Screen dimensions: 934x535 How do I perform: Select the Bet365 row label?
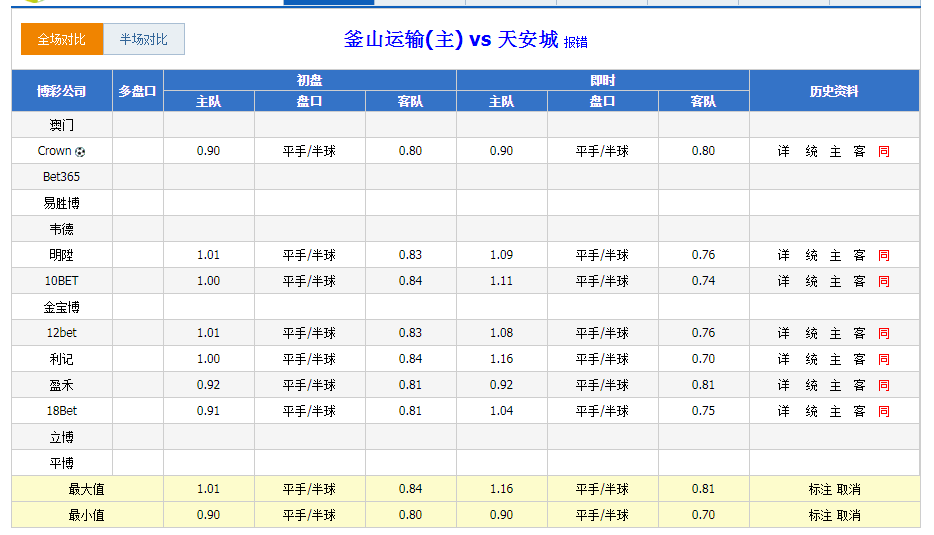[61, 177]
